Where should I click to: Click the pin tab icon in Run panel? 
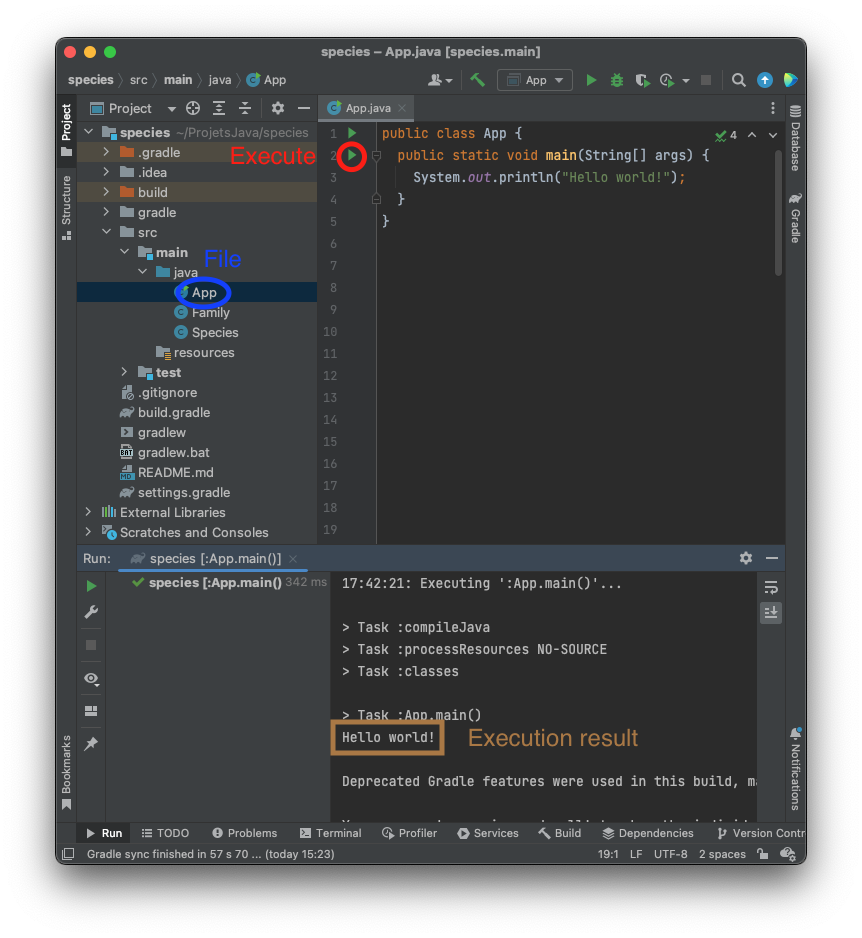(x=91, y=744)
